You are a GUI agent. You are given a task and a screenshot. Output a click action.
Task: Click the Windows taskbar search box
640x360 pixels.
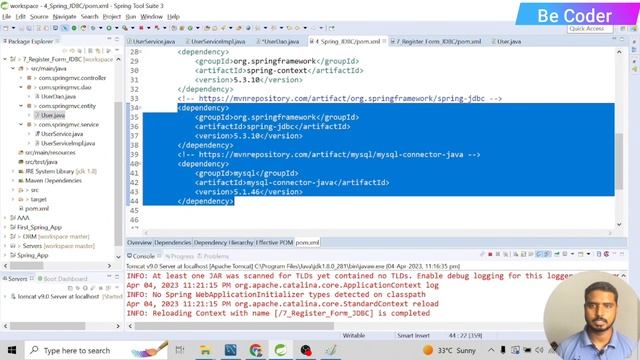coord(96,350)
